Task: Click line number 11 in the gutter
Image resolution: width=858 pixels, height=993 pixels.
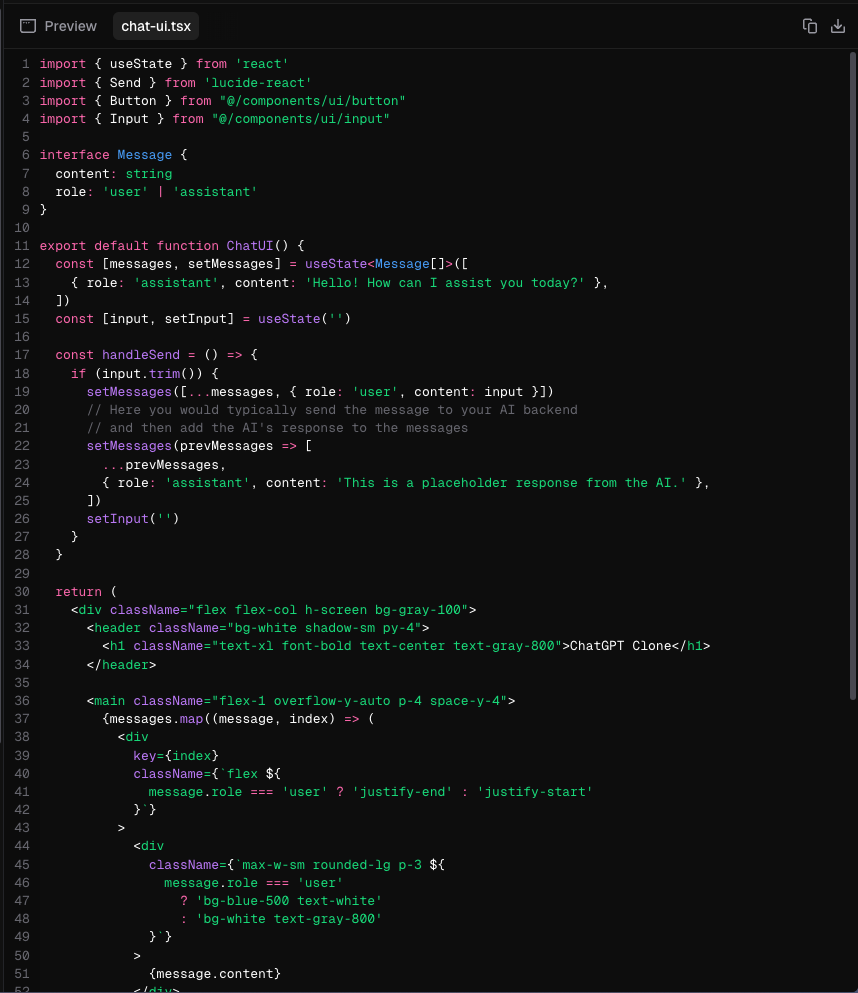Action: (22, 246)
